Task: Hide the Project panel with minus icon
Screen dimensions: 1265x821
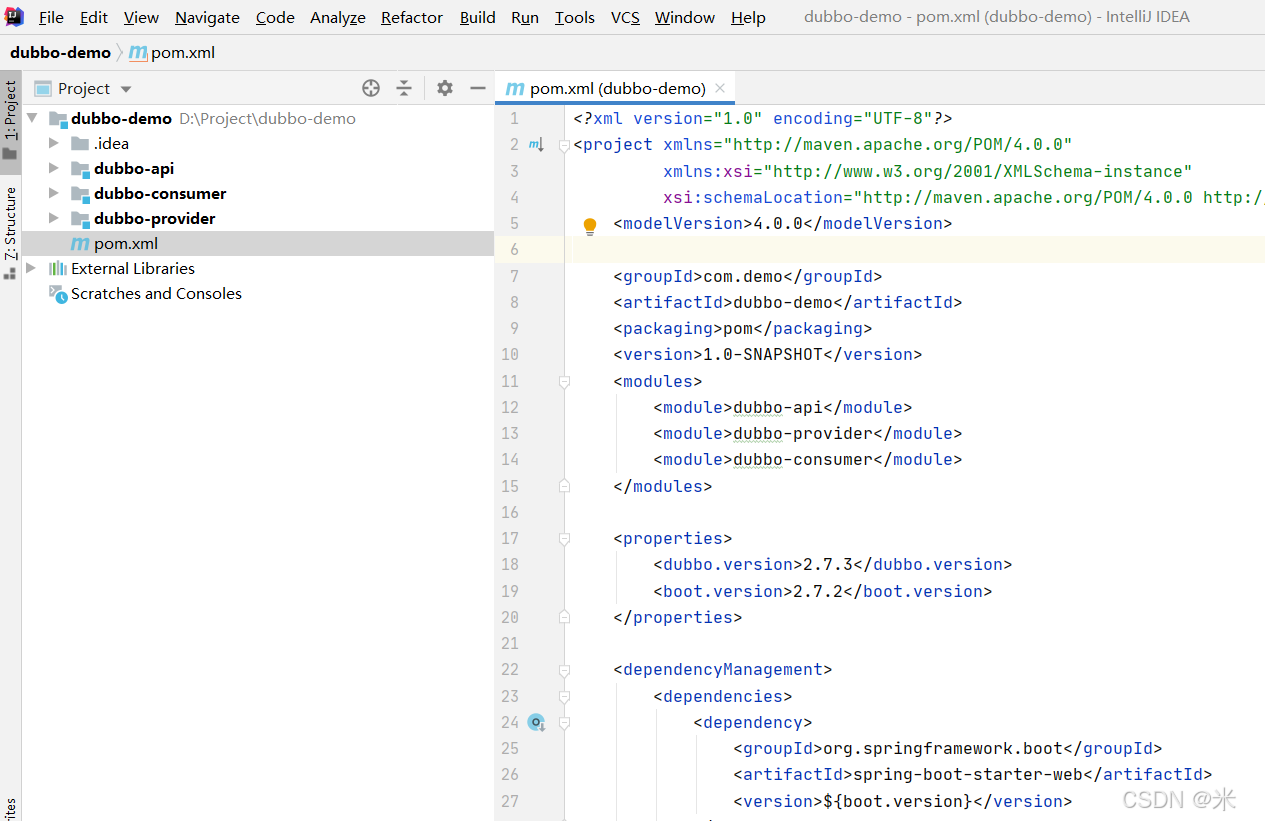Action: (478, 88)
